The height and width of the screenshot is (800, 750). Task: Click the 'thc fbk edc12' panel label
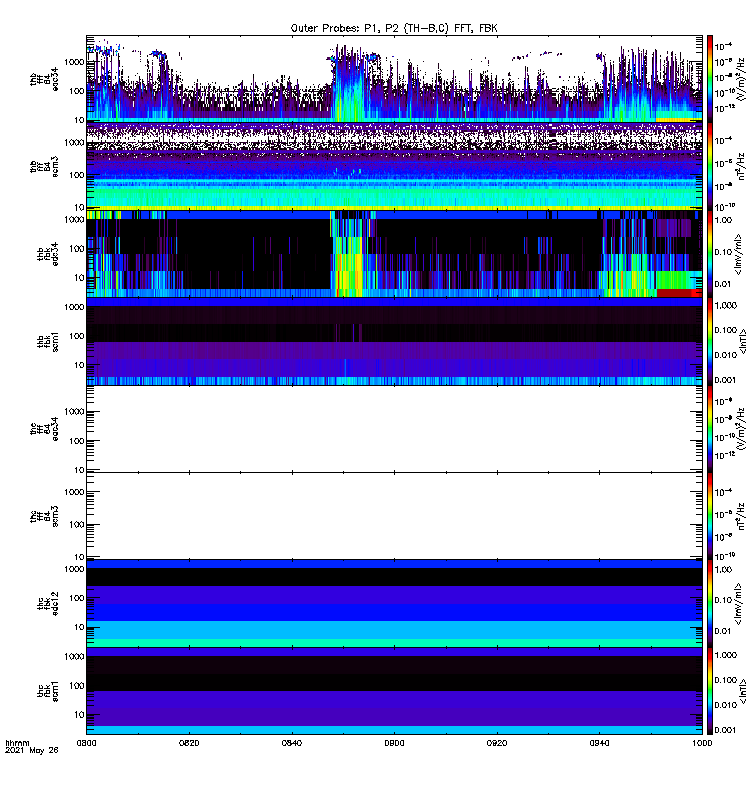[x=48, y=604]
